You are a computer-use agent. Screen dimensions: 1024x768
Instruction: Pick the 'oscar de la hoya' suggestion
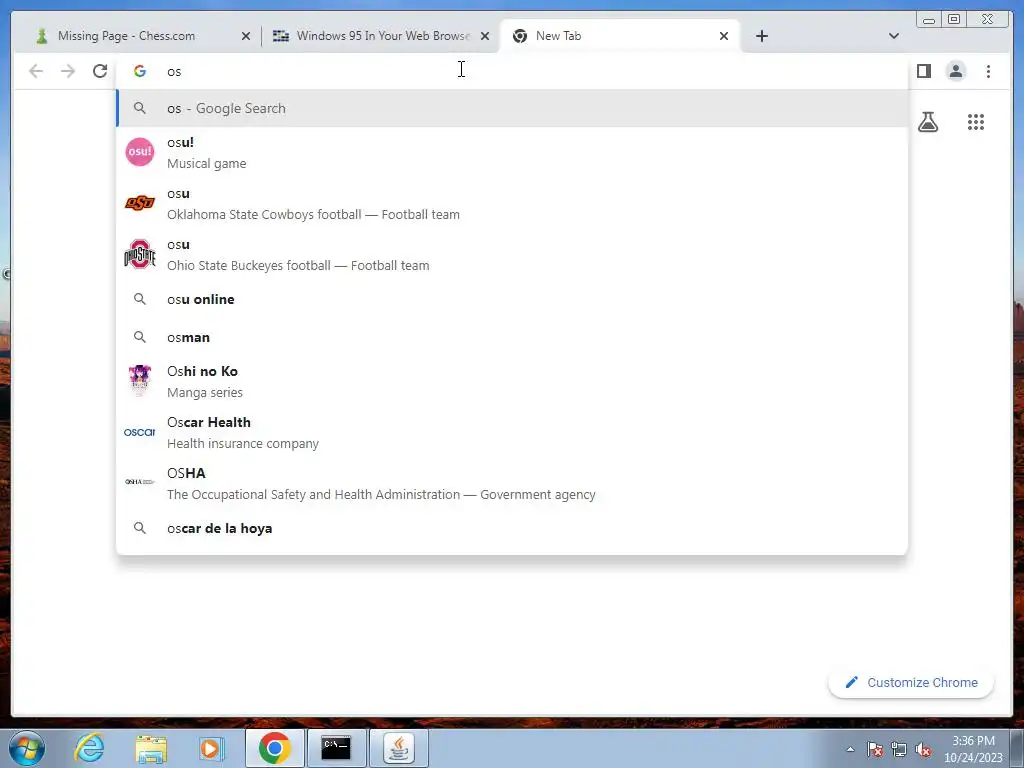click(511, 528)
